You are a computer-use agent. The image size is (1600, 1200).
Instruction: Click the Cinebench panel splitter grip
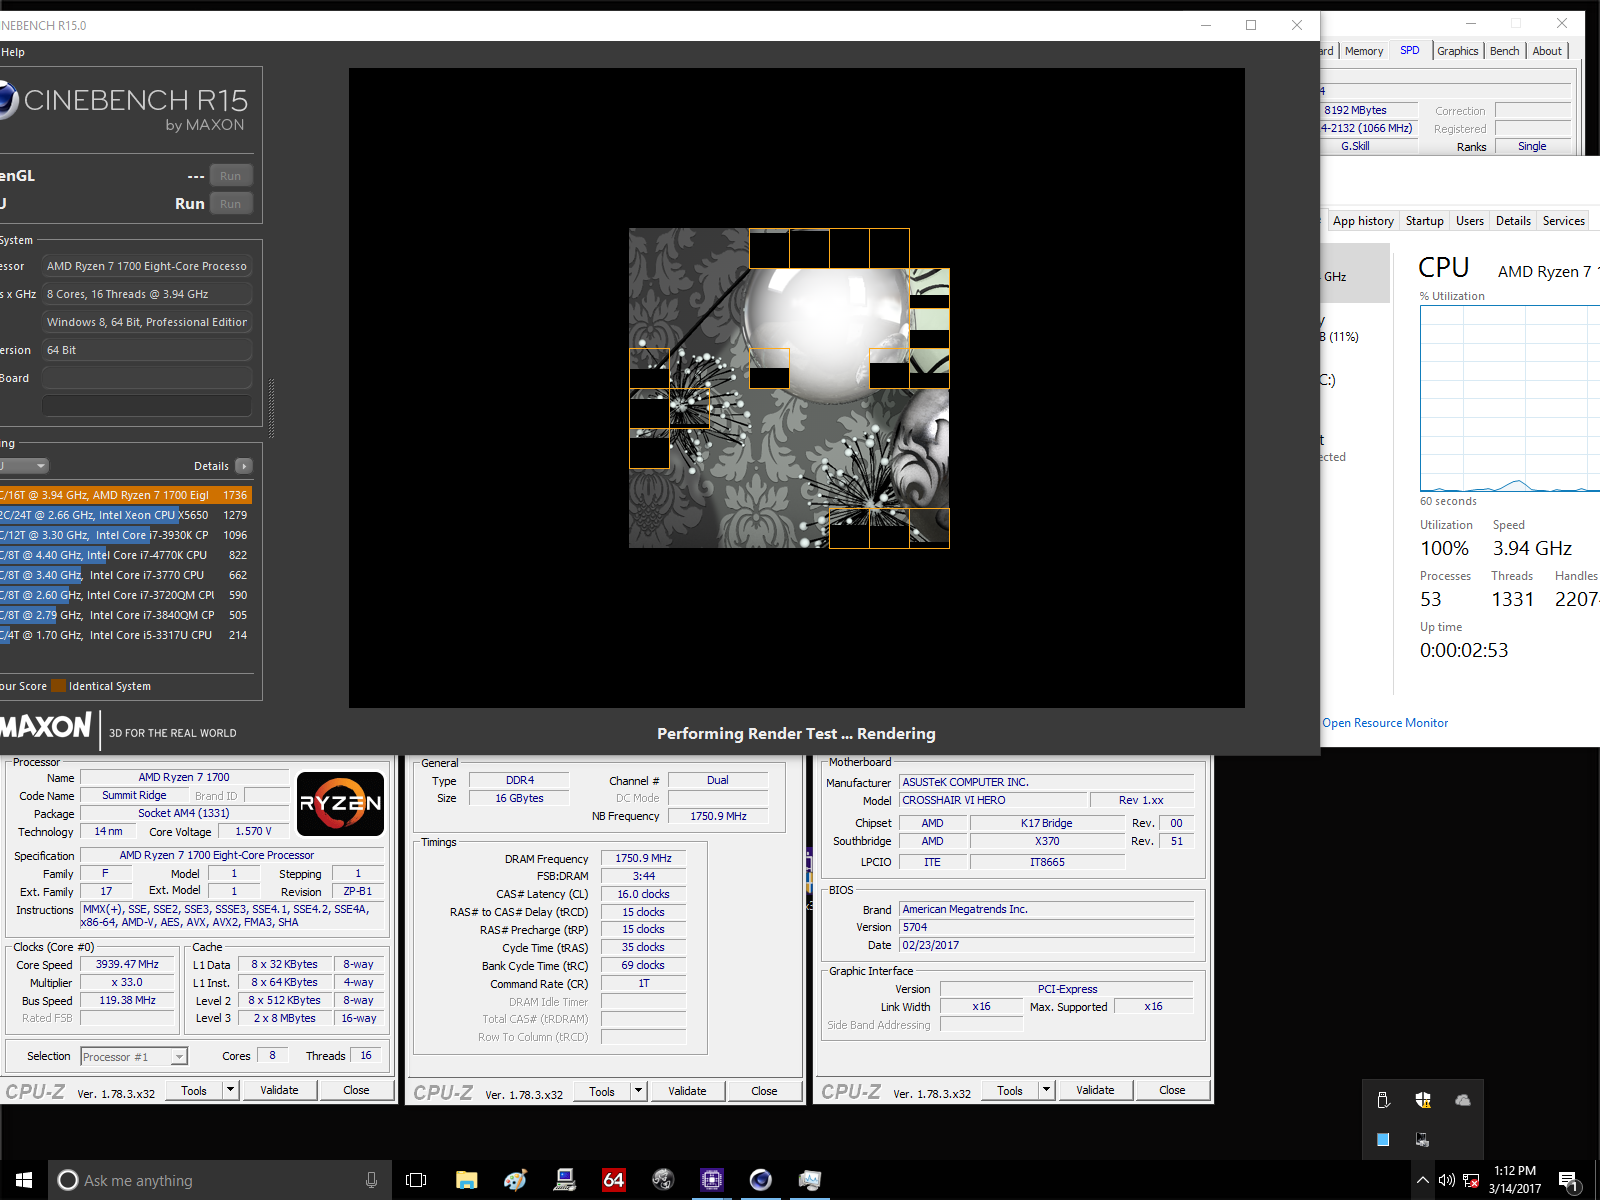click(271, 408)
